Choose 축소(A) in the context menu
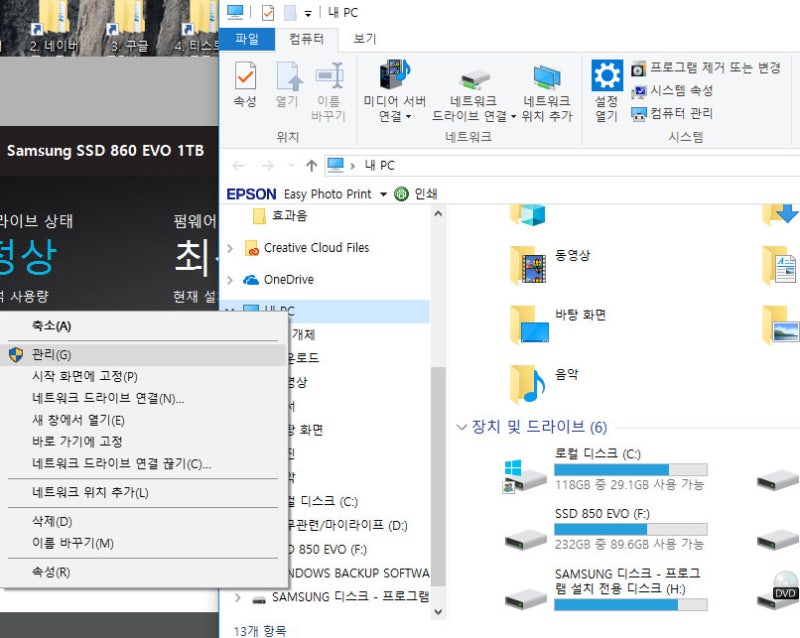This screenshot has width=800, height=638. click(143, 326)
